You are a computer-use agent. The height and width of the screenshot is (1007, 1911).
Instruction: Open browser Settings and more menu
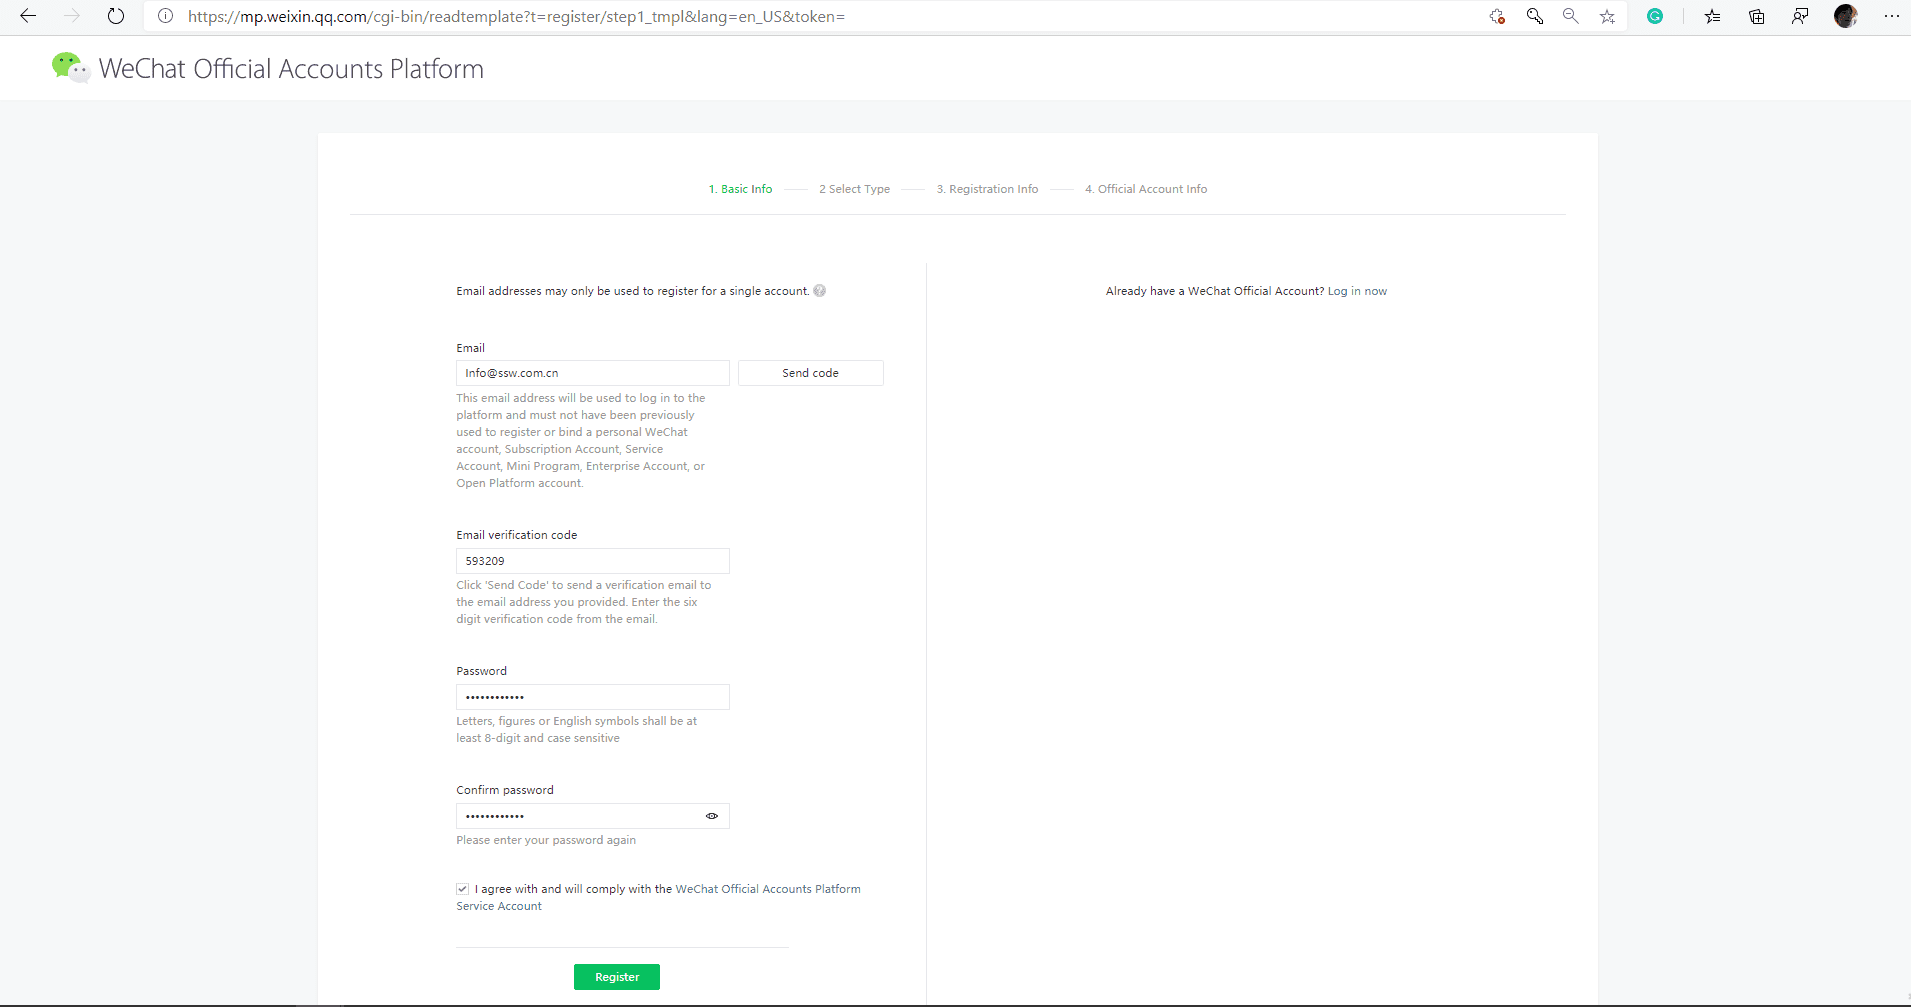pyautogui.click(x=1891, y=16)
